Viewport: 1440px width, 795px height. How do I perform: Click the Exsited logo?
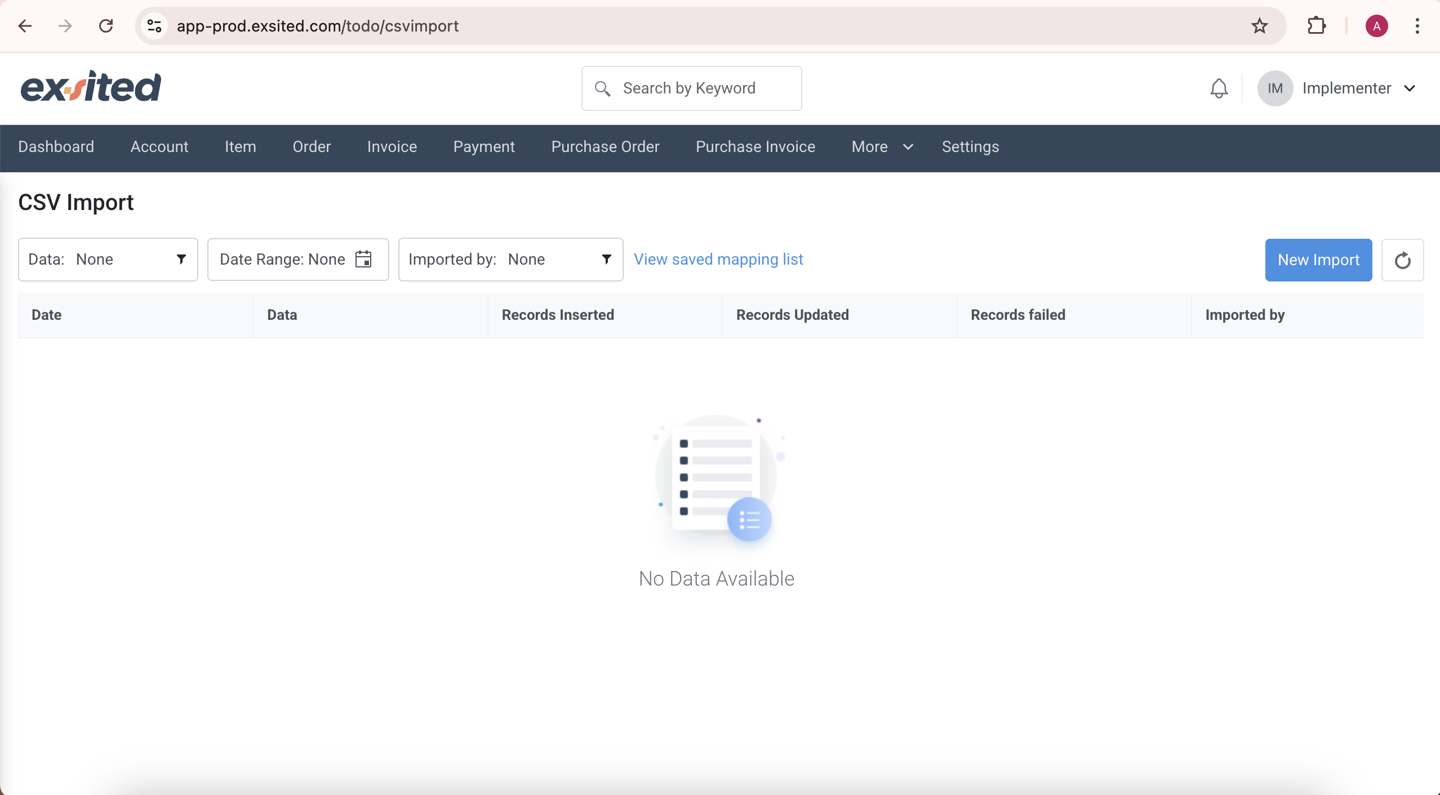(91, 87)
